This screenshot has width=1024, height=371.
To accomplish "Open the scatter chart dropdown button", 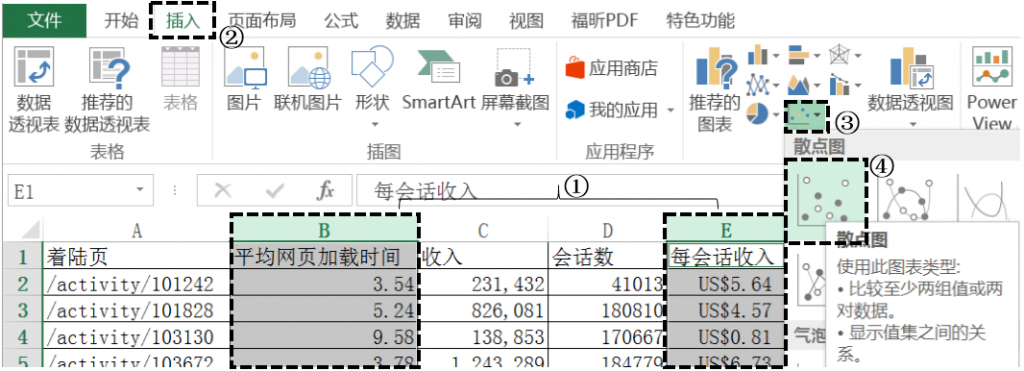I will 805,116.
